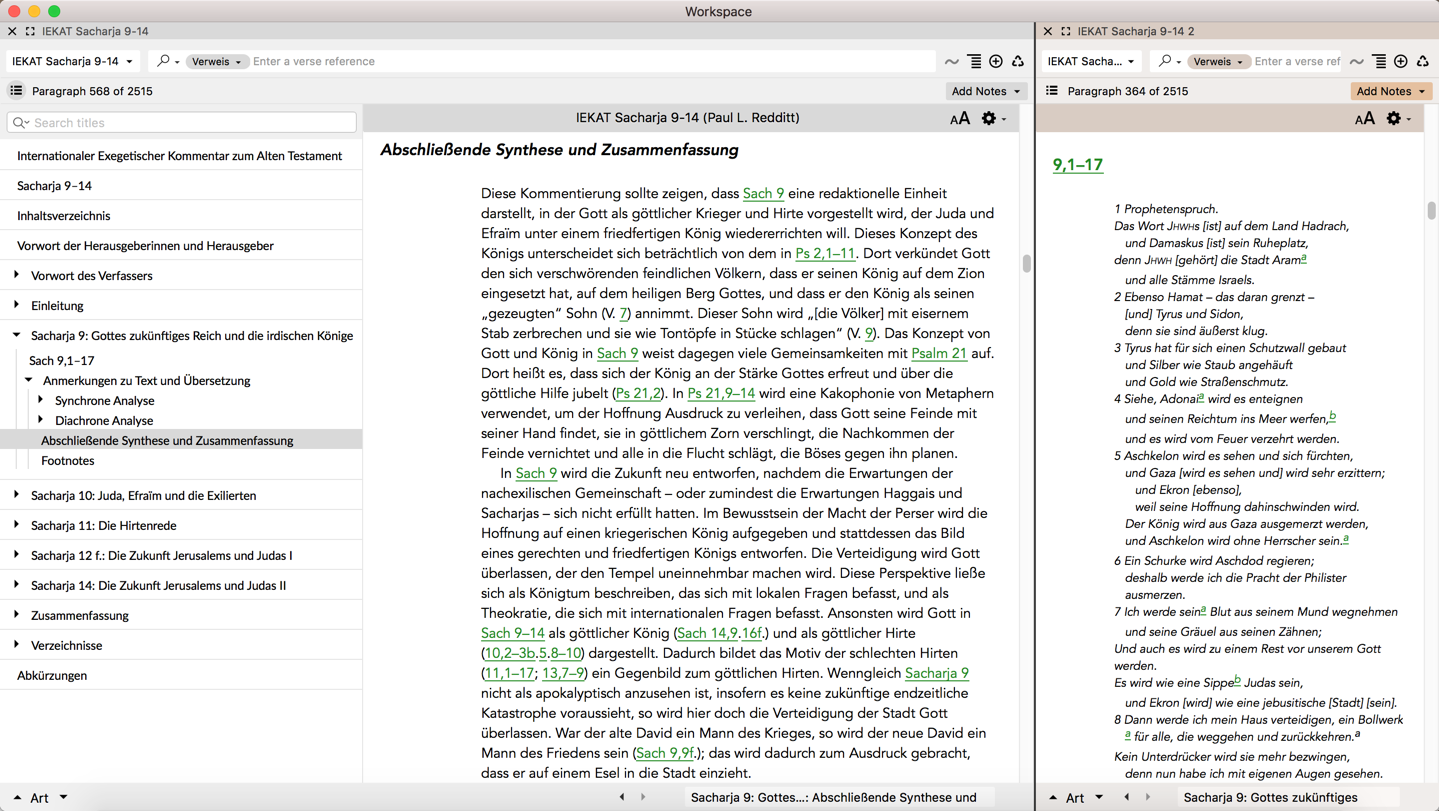Open the left pane module selector dropdown

click(72, 61)
